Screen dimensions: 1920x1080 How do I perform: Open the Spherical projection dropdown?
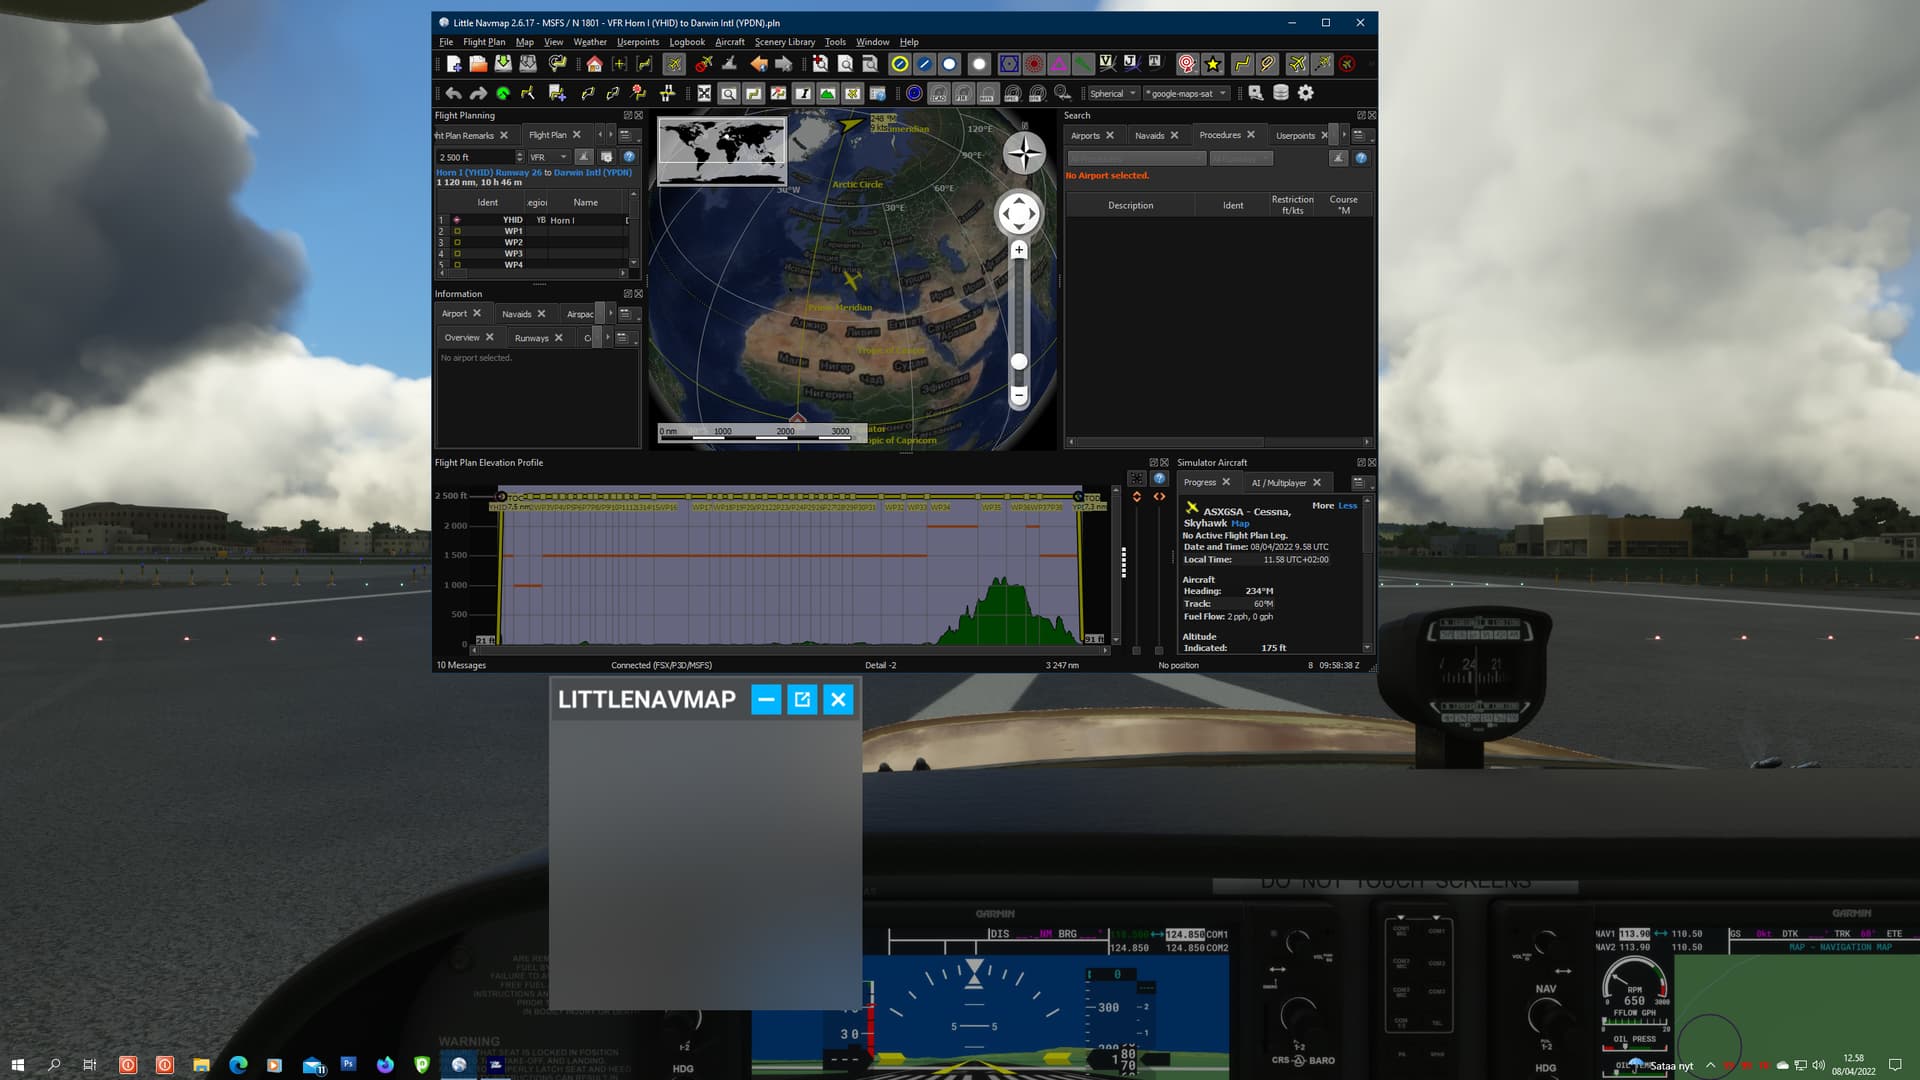(x=1113, y=93)
